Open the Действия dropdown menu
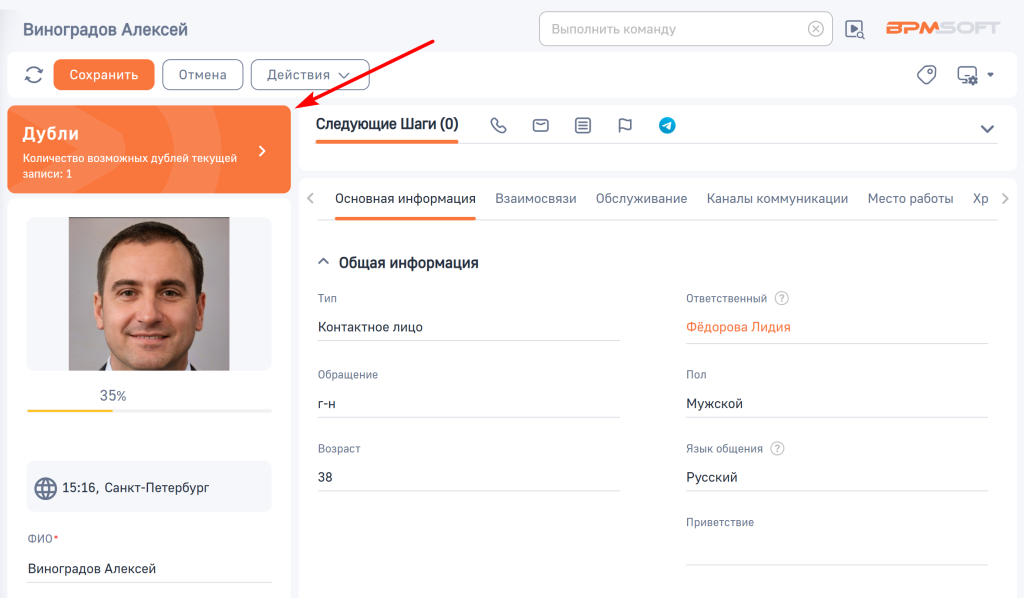 (310, 75)
